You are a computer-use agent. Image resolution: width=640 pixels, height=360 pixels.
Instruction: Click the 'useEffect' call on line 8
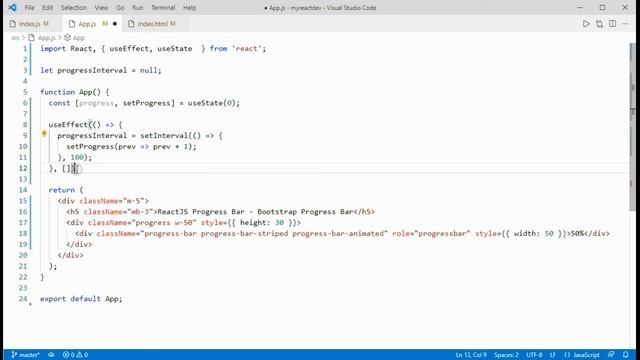coord(68,124)
